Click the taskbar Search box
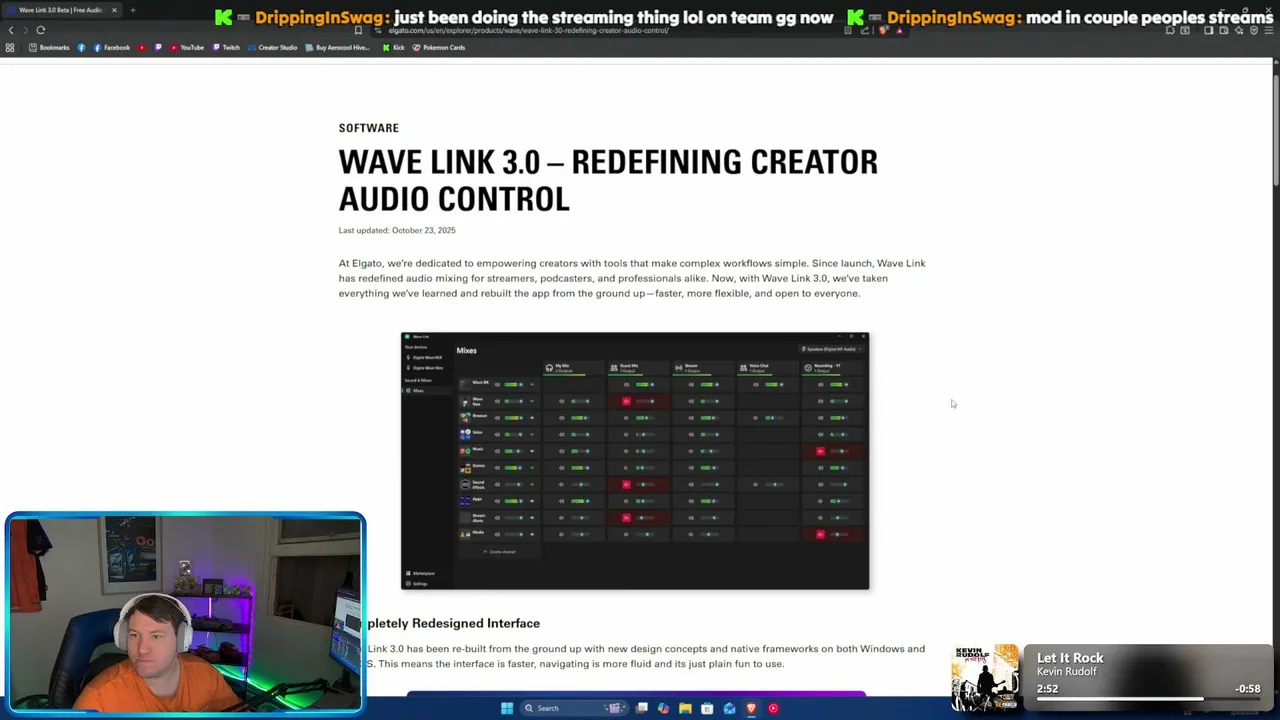 click(574, 708)
